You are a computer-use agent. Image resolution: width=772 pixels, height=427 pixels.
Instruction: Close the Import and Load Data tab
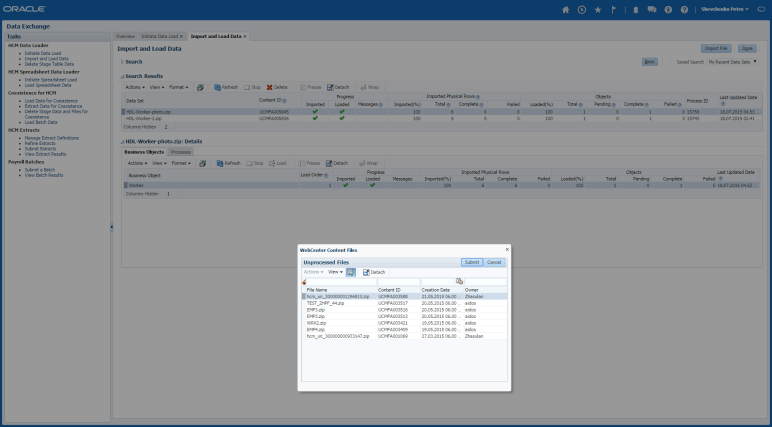[x=245, y=36]
